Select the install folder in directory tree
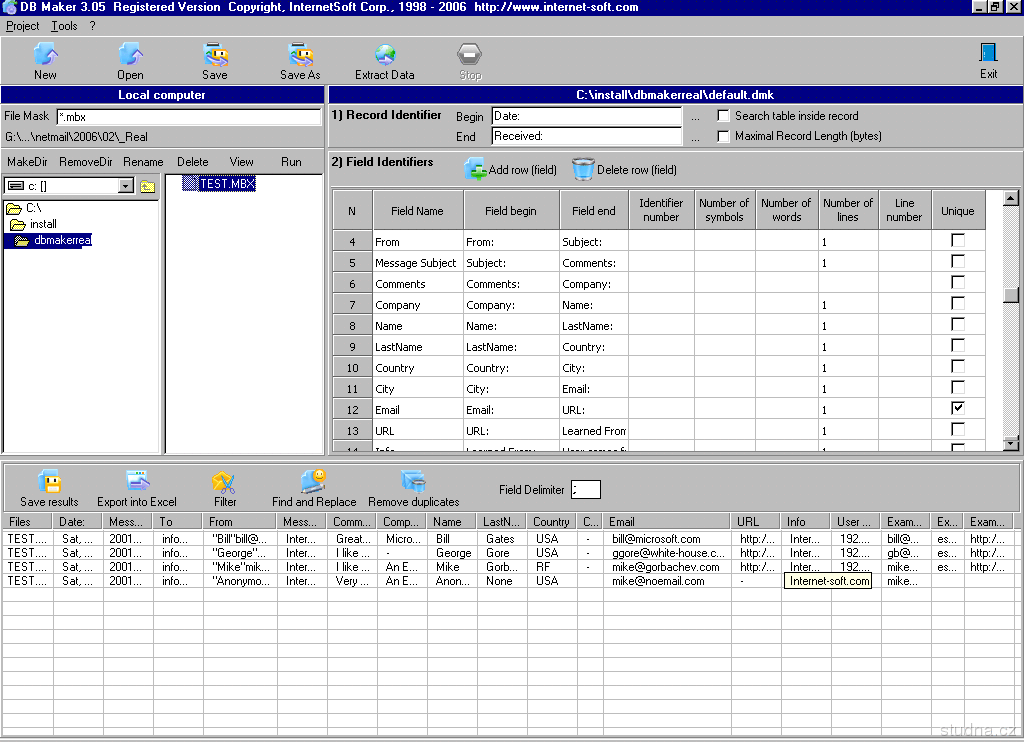This screenshot has height=742, width=1024. pos(43,224)
